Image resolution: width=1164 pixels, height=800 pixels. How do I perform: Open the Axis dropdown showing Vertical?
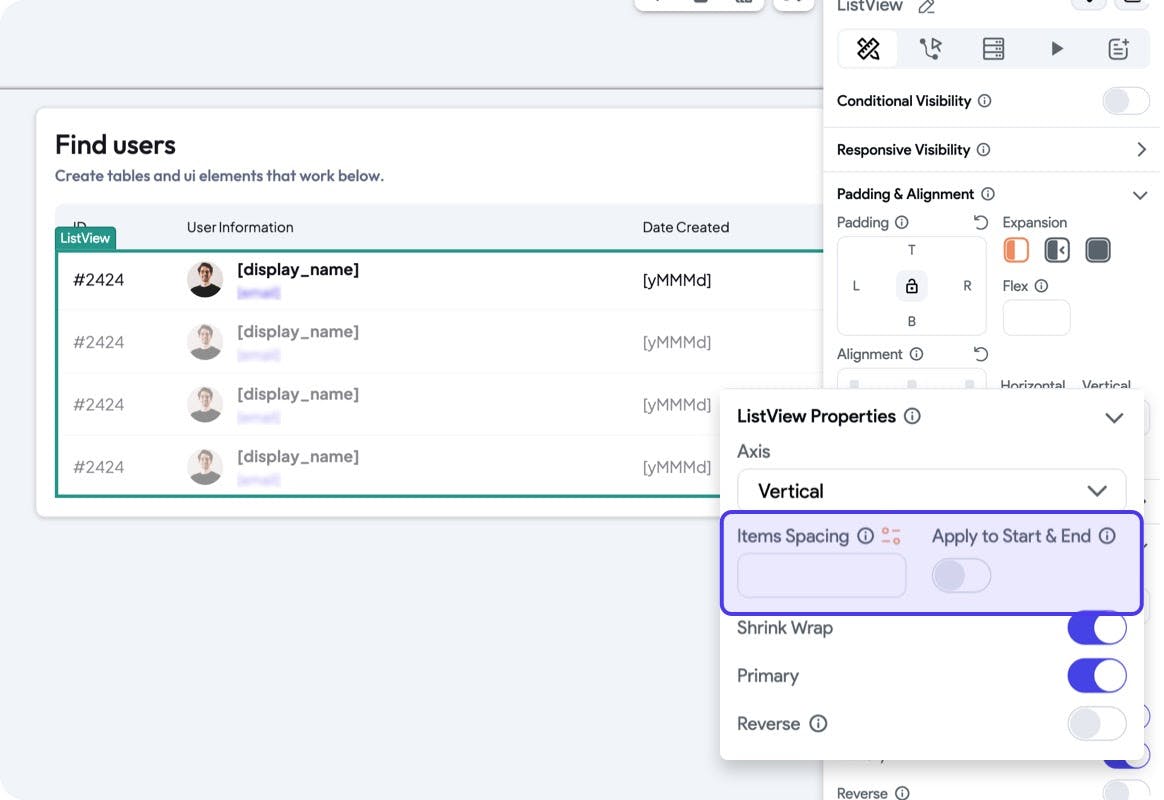point(931,491)
